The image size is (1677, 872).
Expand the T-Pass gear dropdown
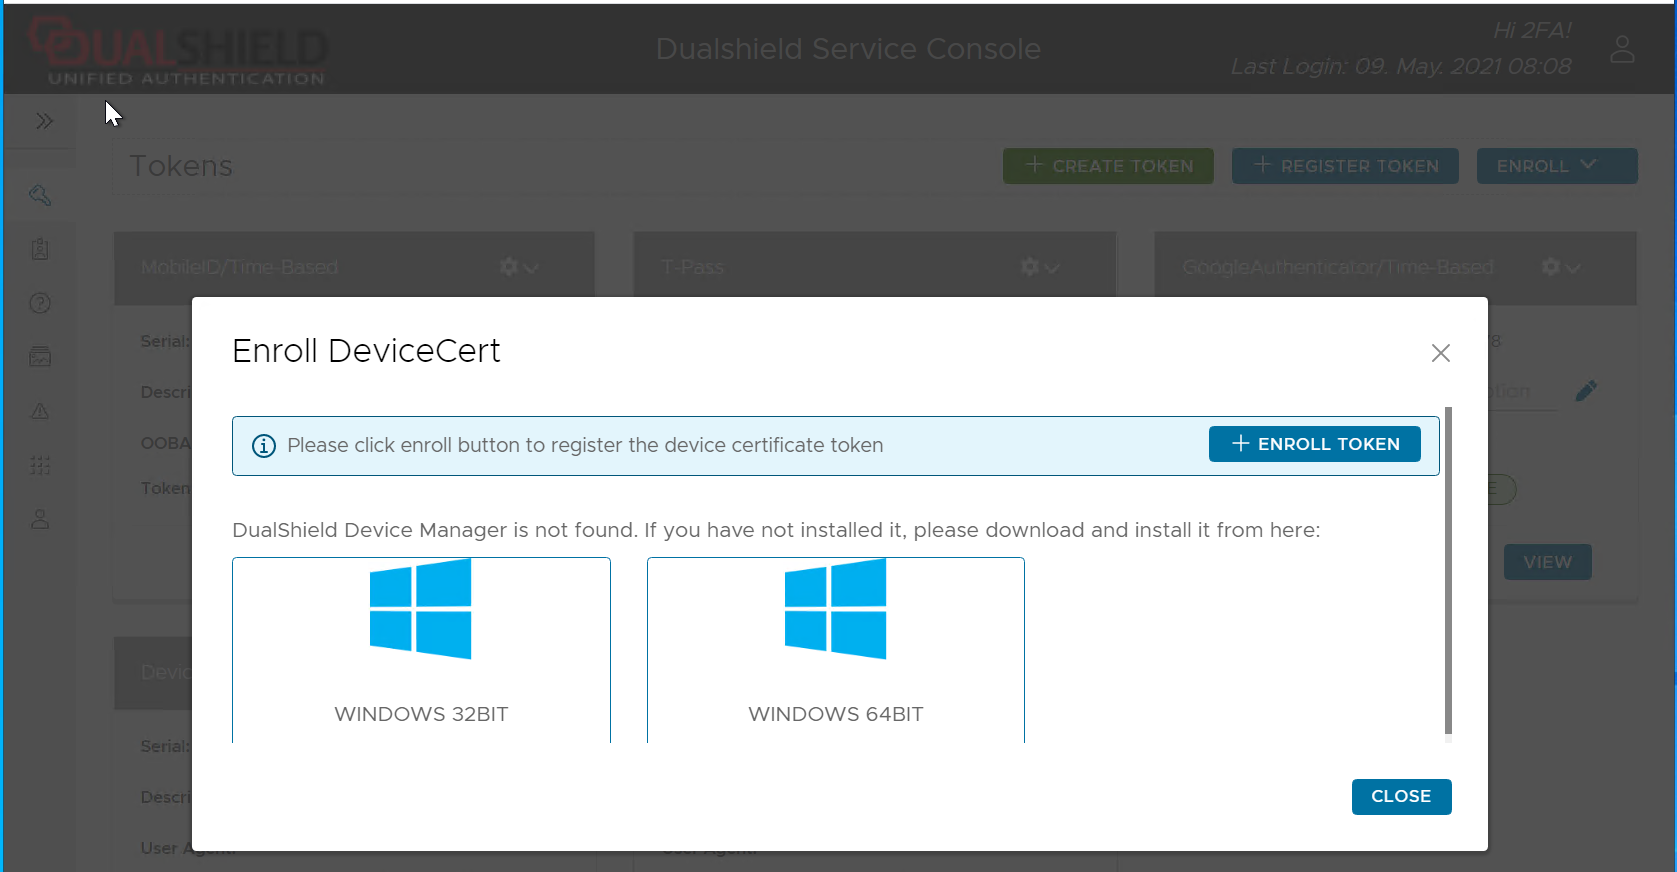tap(1039, 267)
